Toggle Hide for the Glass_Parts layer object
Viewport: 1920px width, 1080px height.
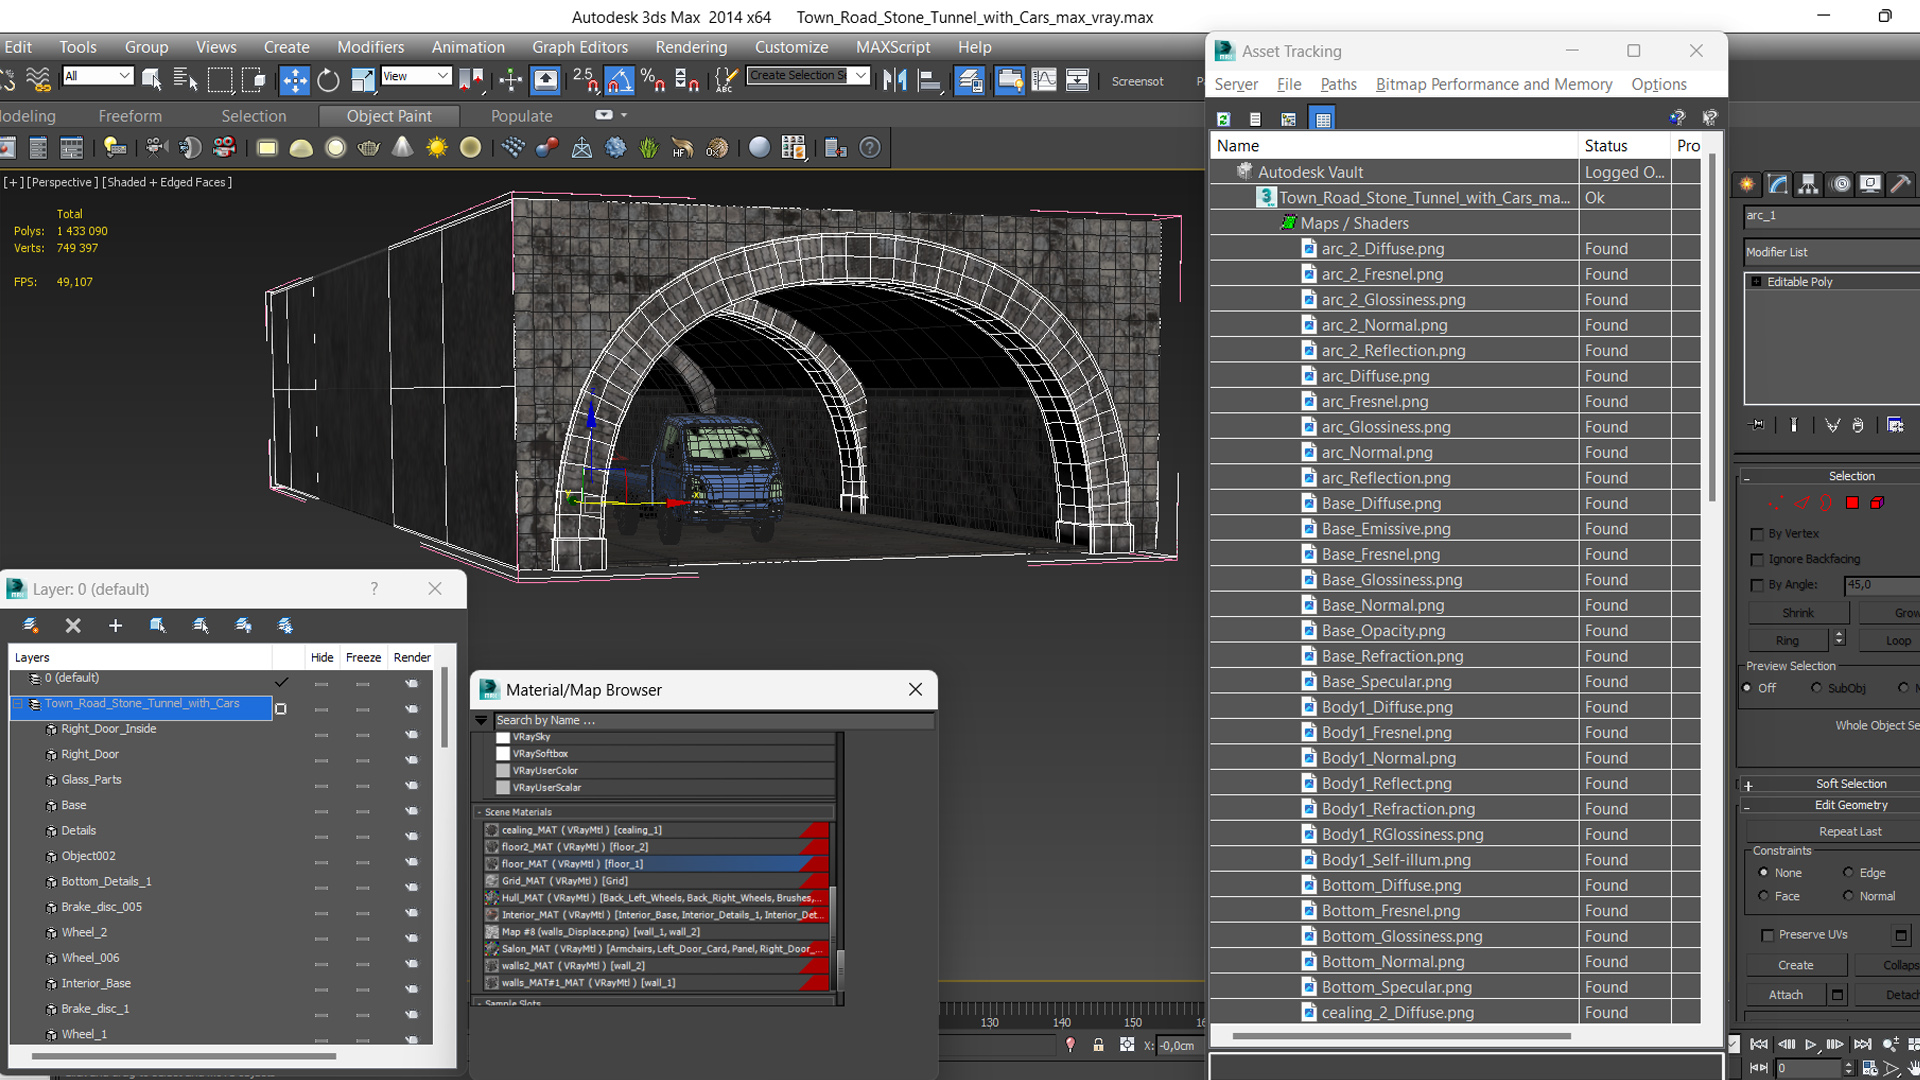click(321, 785)
